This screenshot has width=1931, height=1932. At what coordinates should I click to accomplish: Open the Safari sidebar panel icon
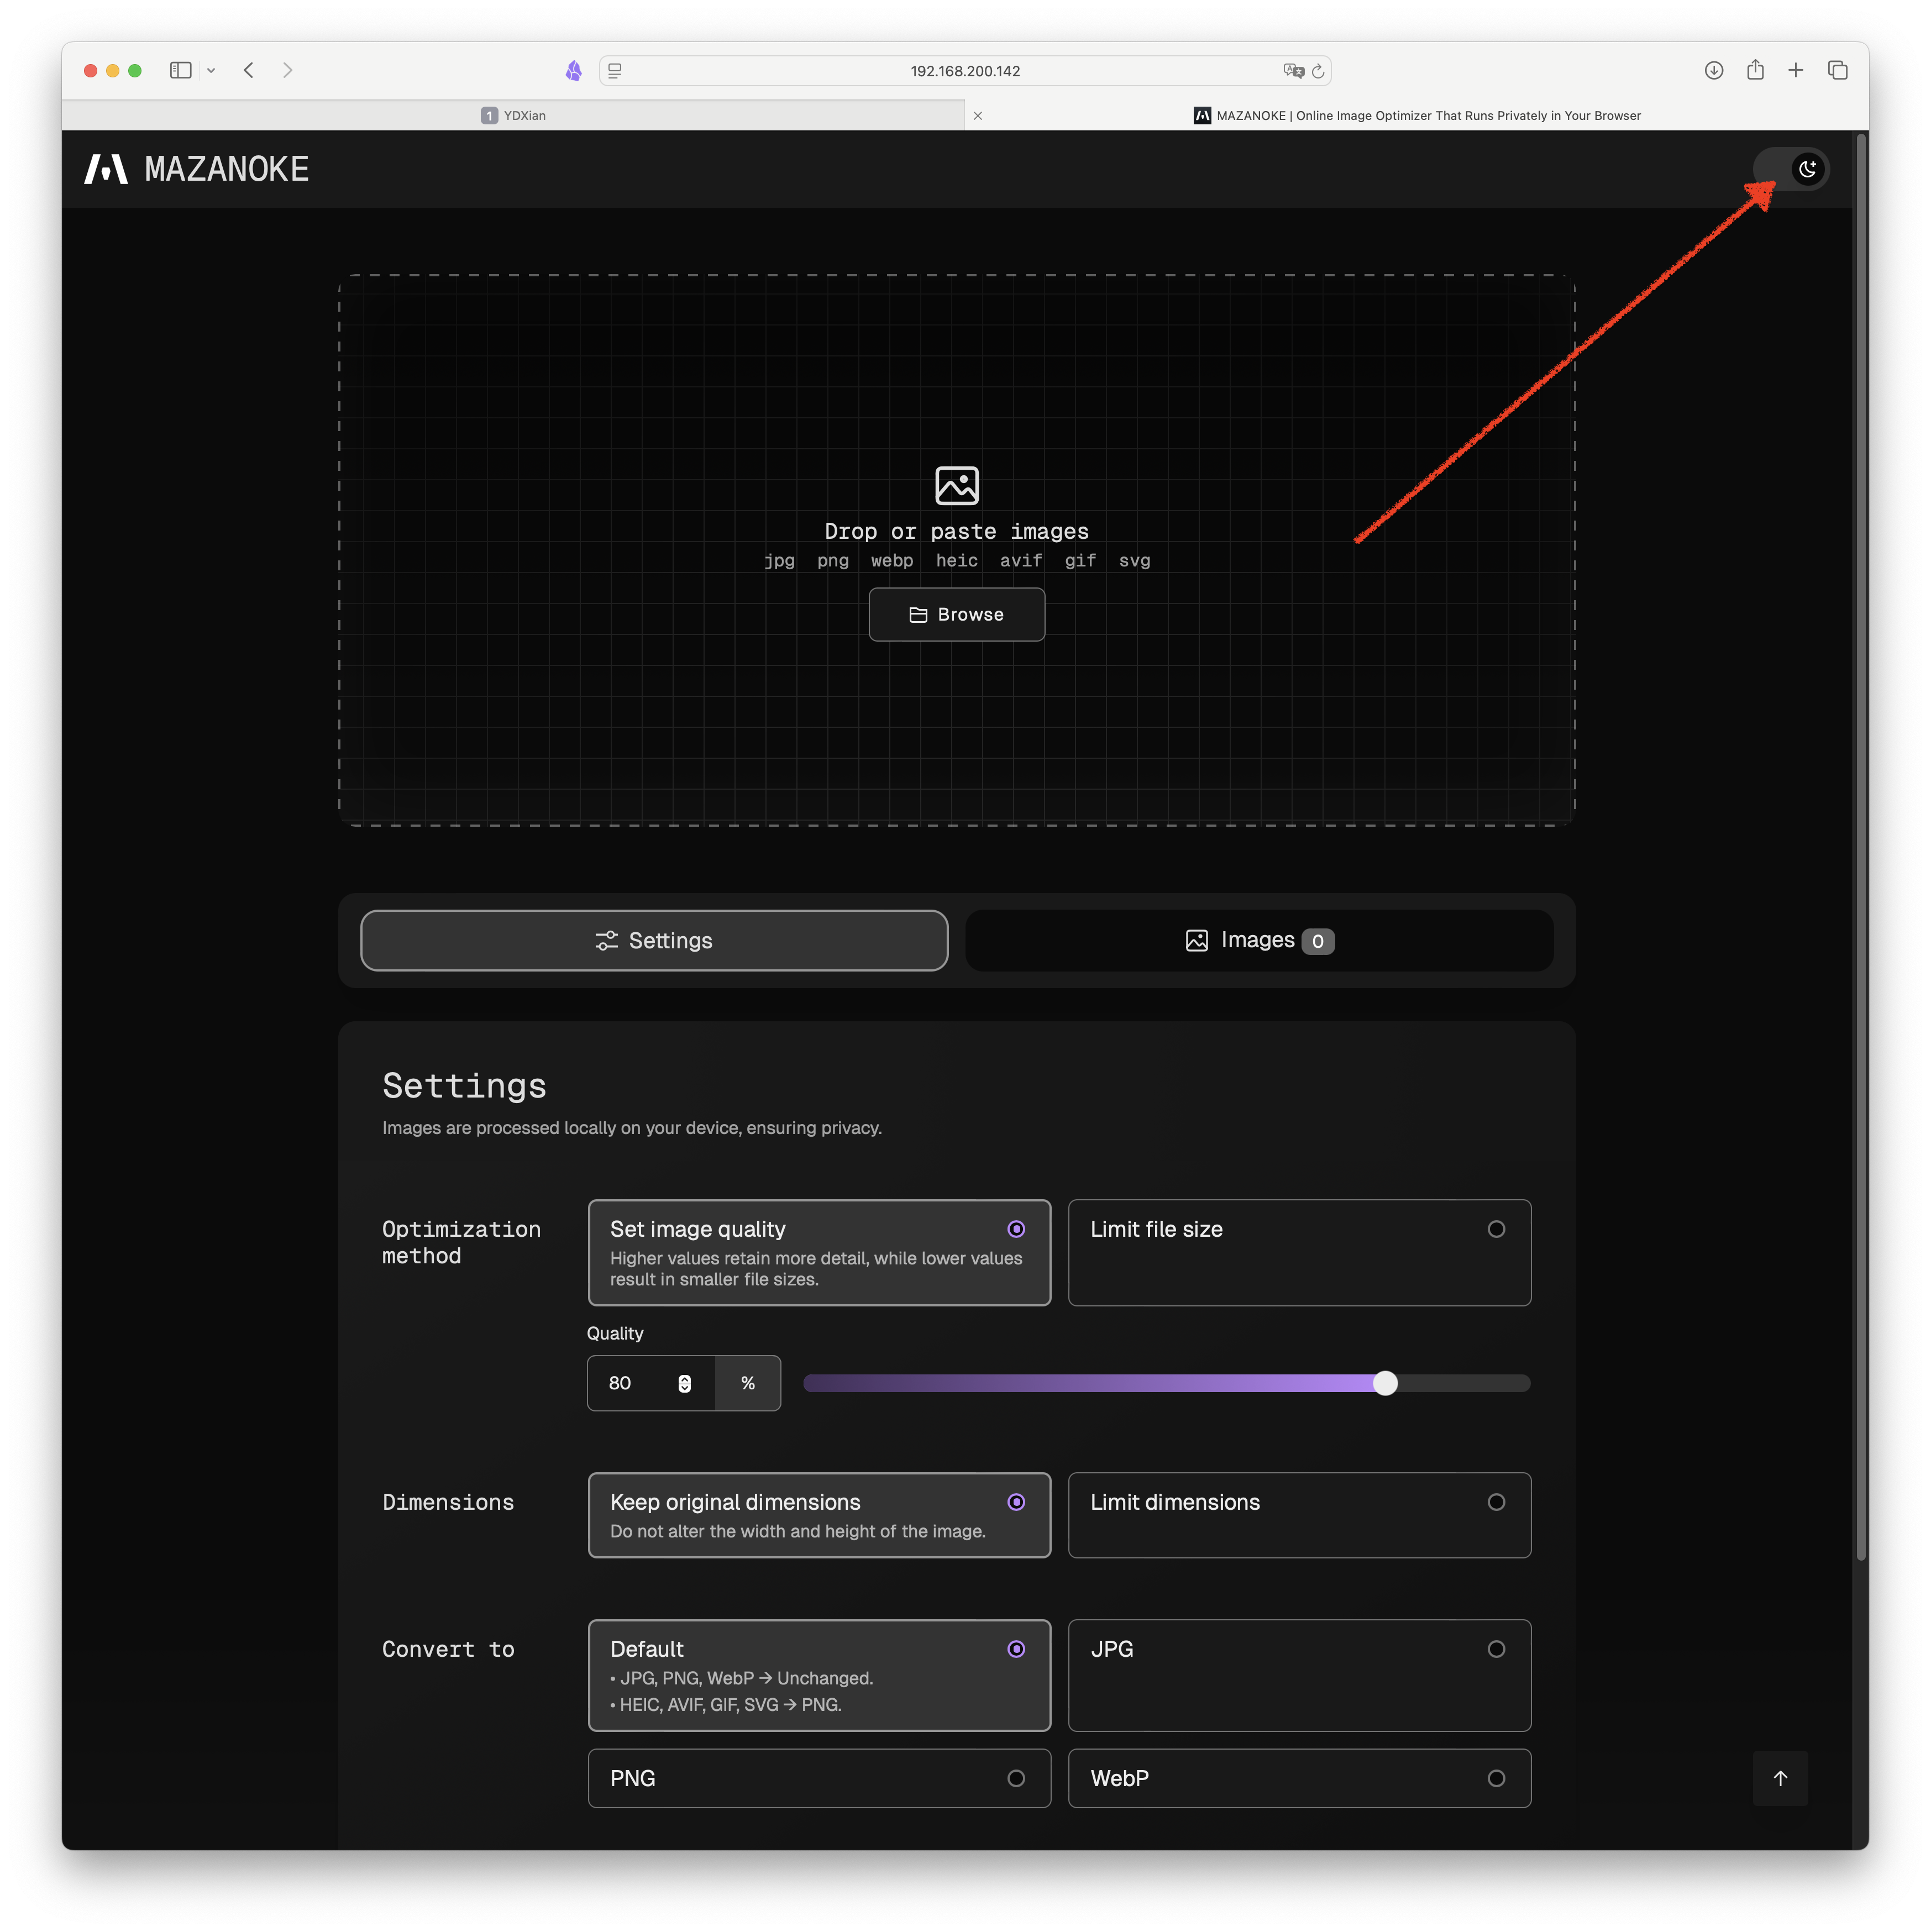click(x=180, y=70)
